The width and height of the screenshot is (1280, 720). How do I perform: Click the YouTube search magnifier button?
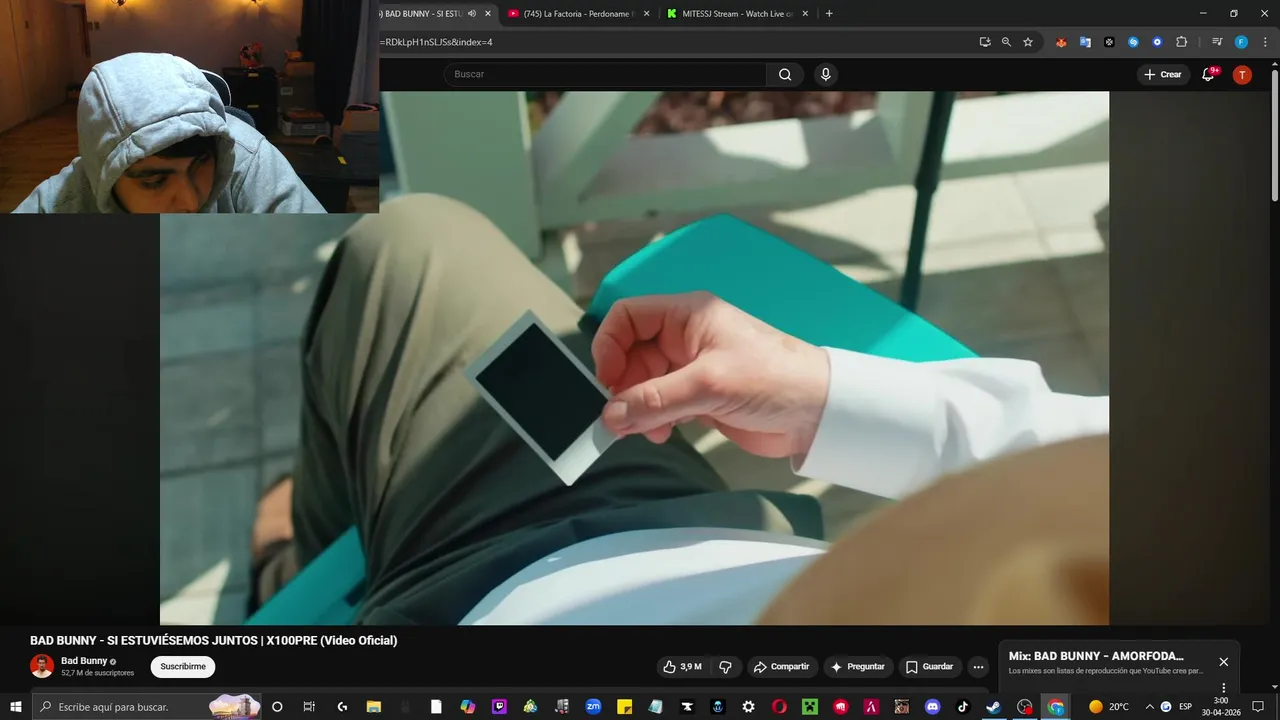pos(785,74)
